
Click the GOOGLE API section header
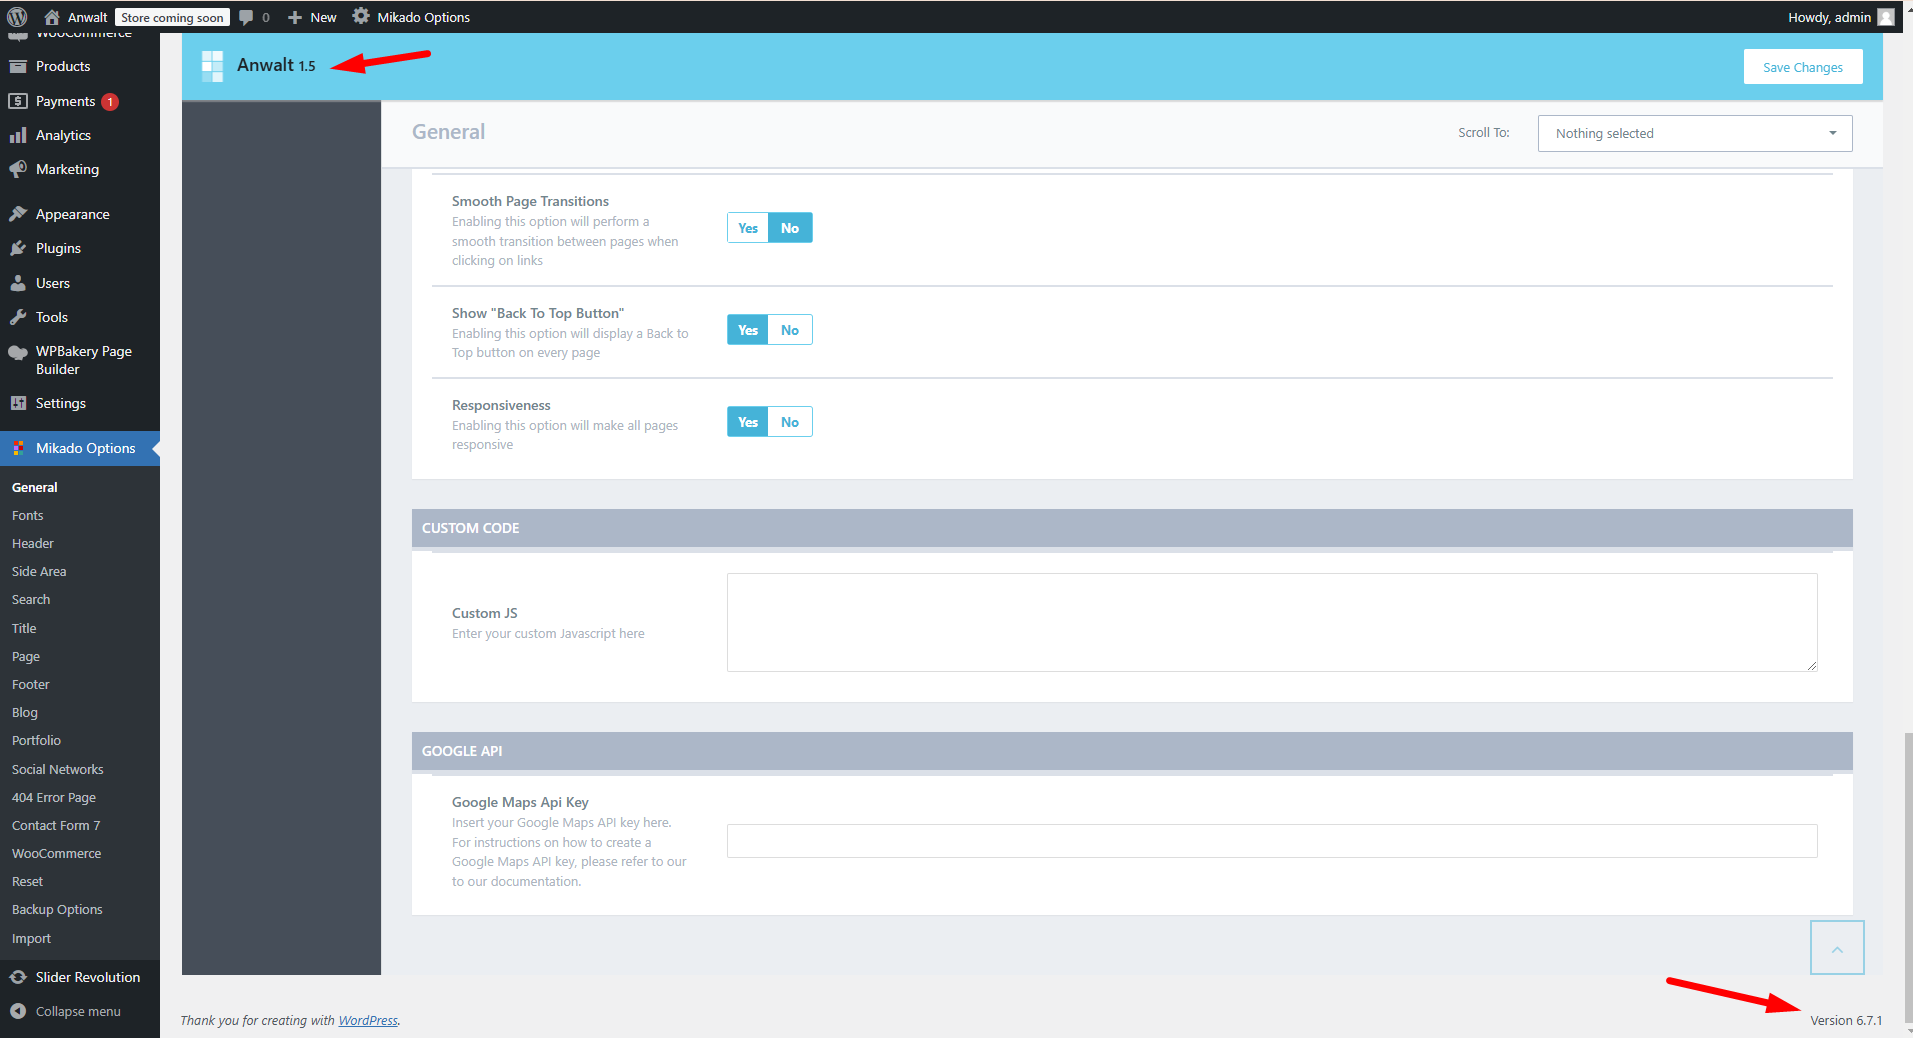click(x=1132, y=751)
